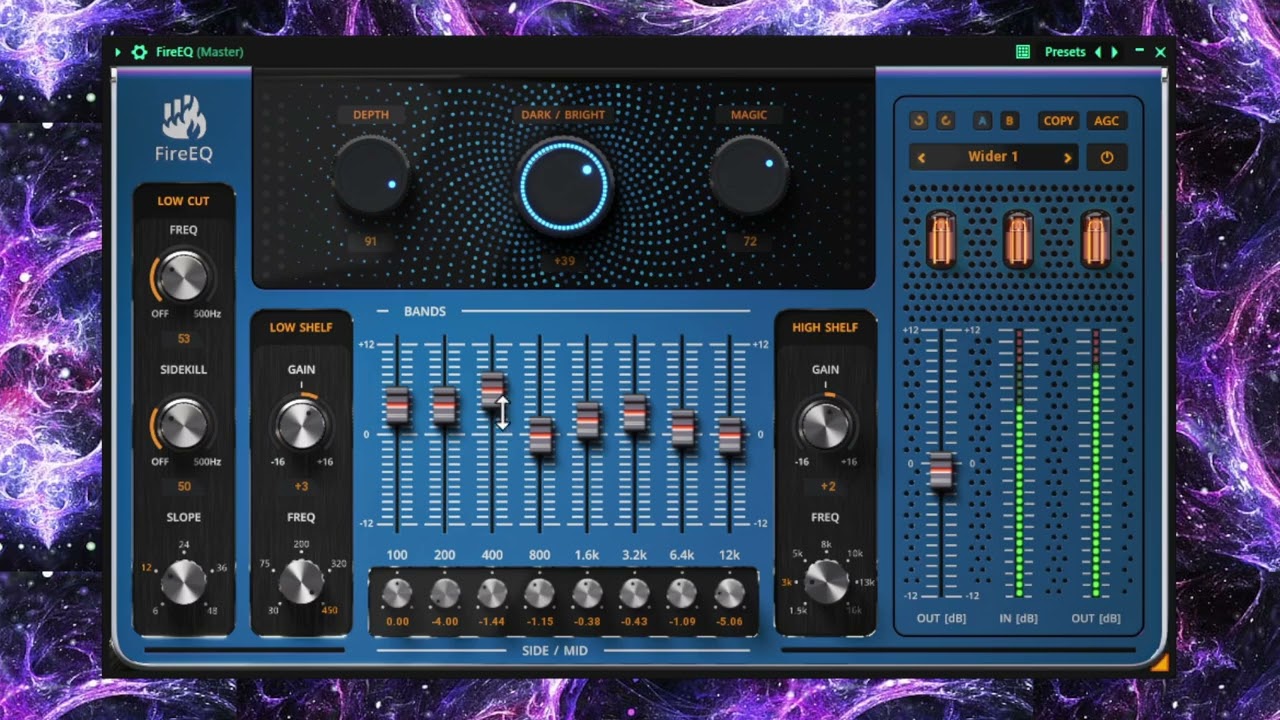Click the 3.2k band fader
The image size is (1280, 720).
(x=635, y=412)
